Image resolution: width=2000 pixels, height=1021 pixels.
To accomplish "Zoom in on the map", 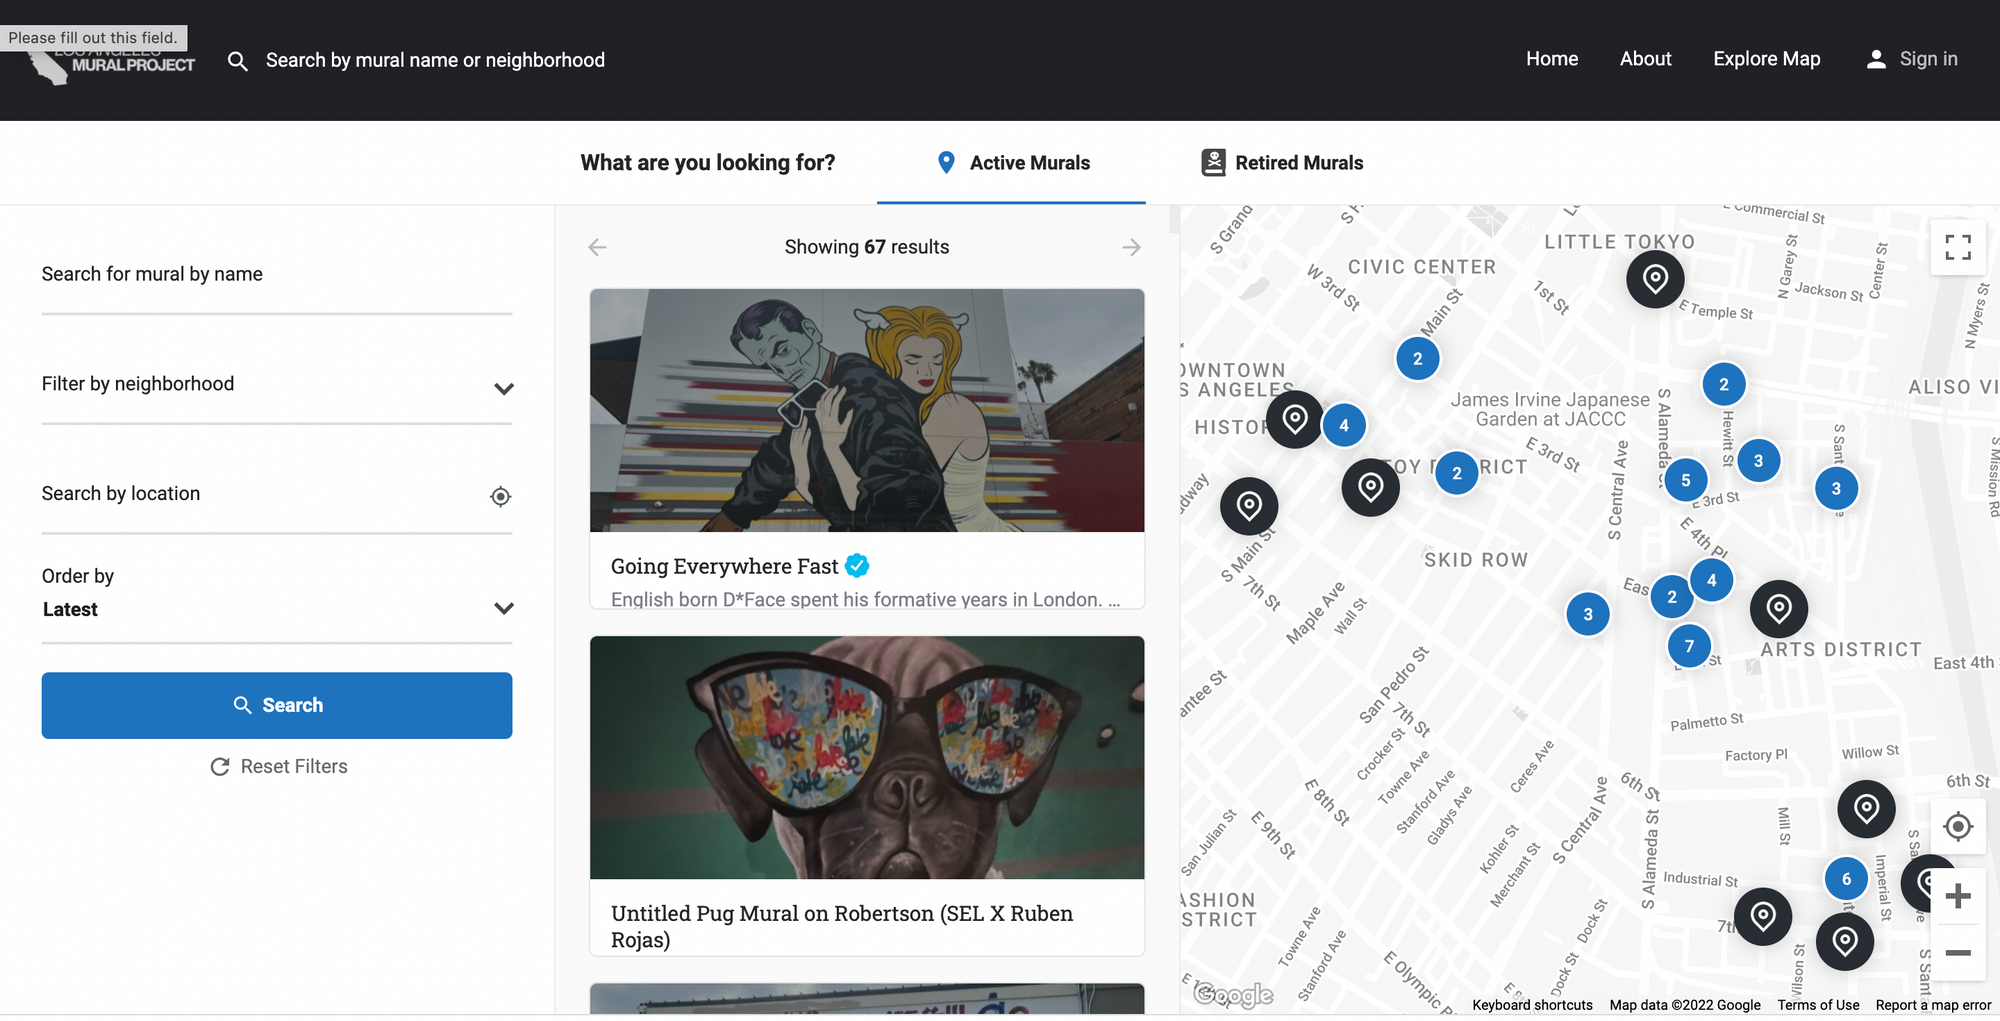I will pyautogui.click(x=1958, y=896).
